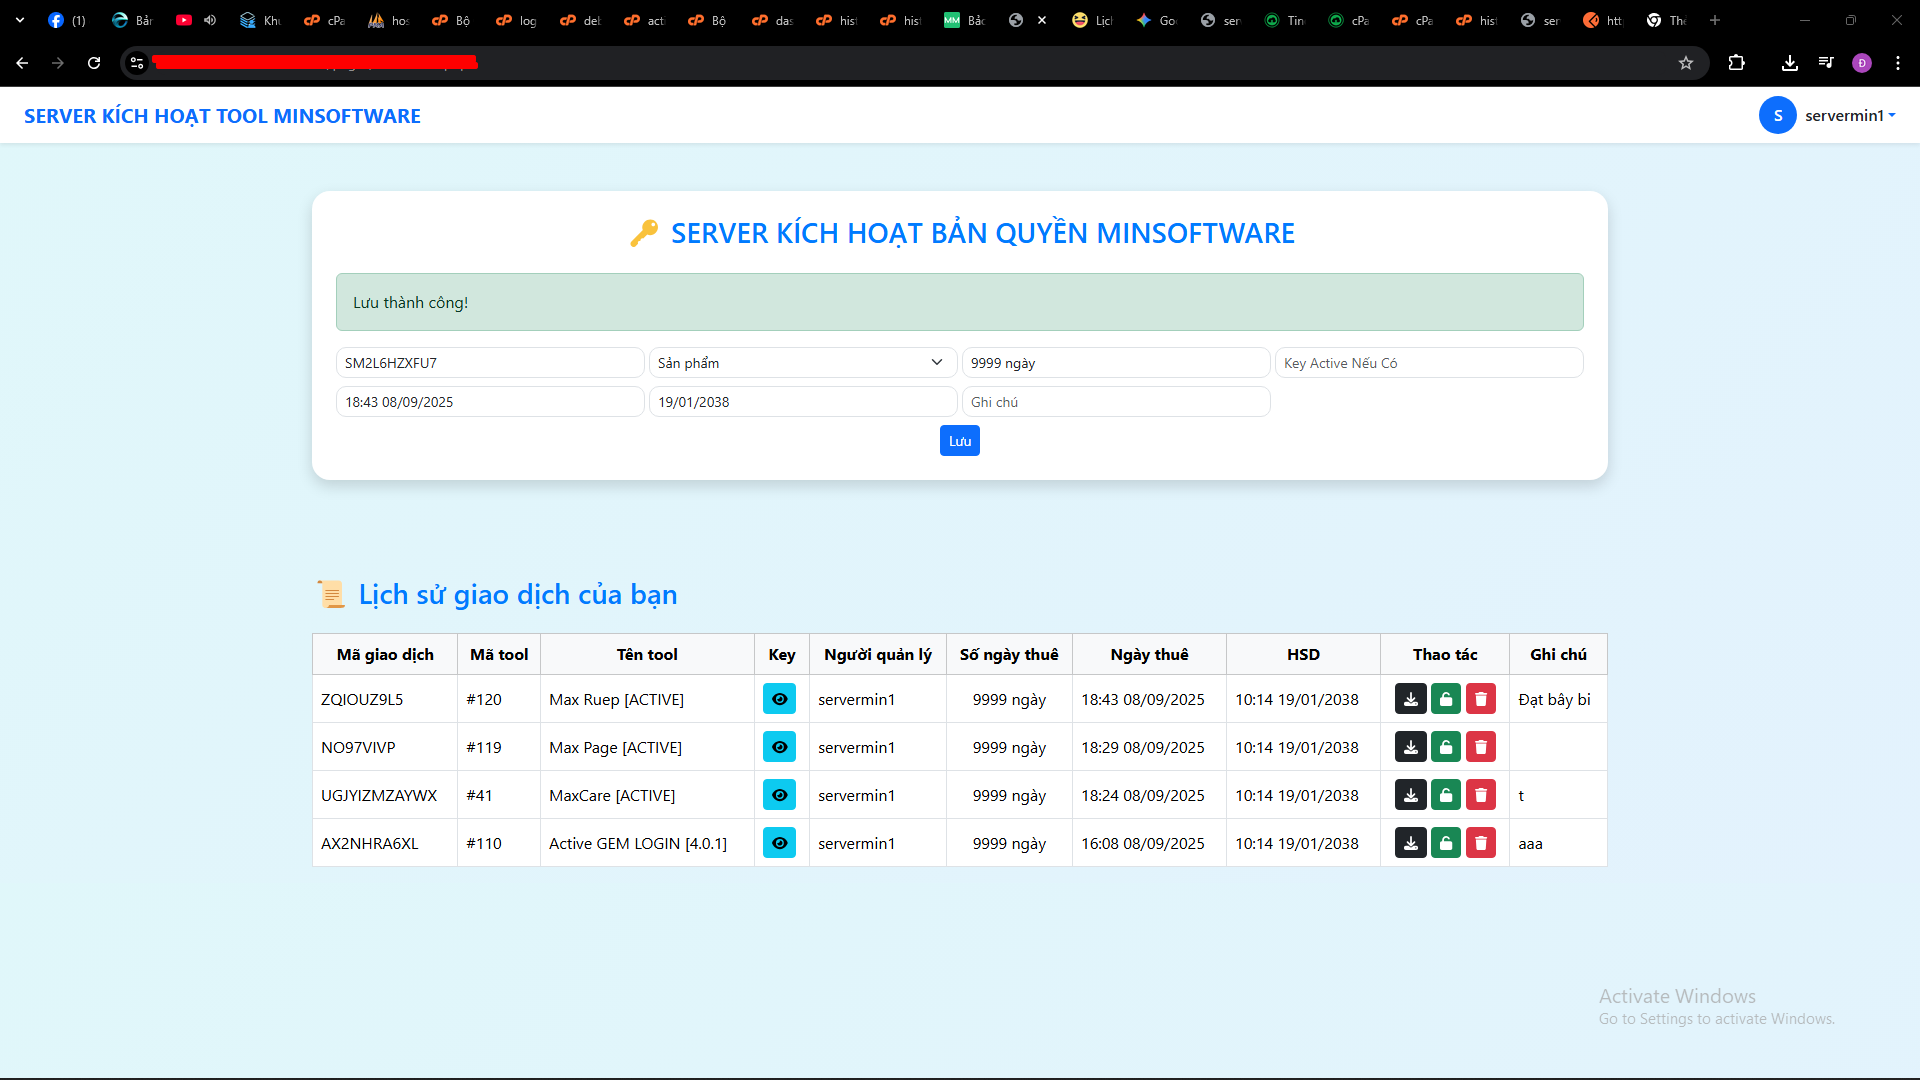This screenshot has width=1920, height=1080.
Task: Open a new browser tab
Action: click(1715, 20)
